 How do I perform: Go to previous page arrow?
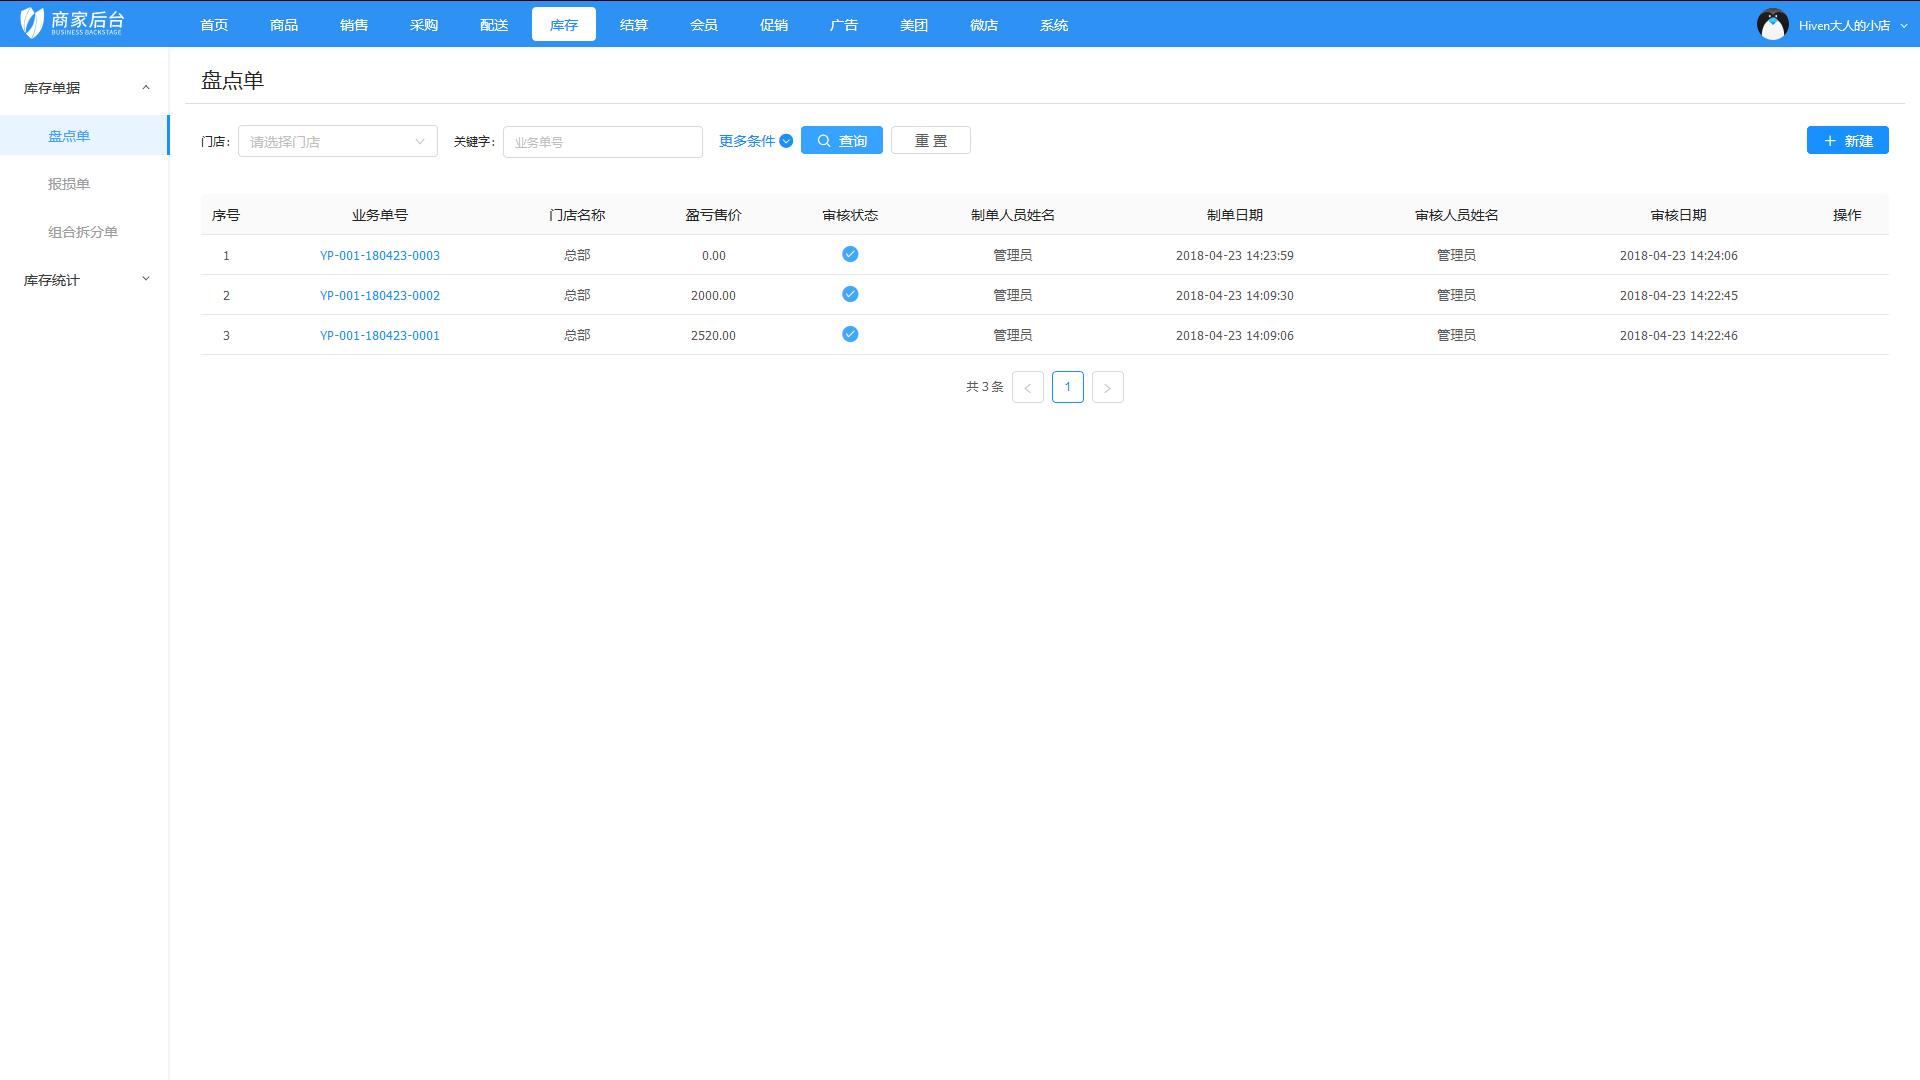click(x=1027, y=388)
